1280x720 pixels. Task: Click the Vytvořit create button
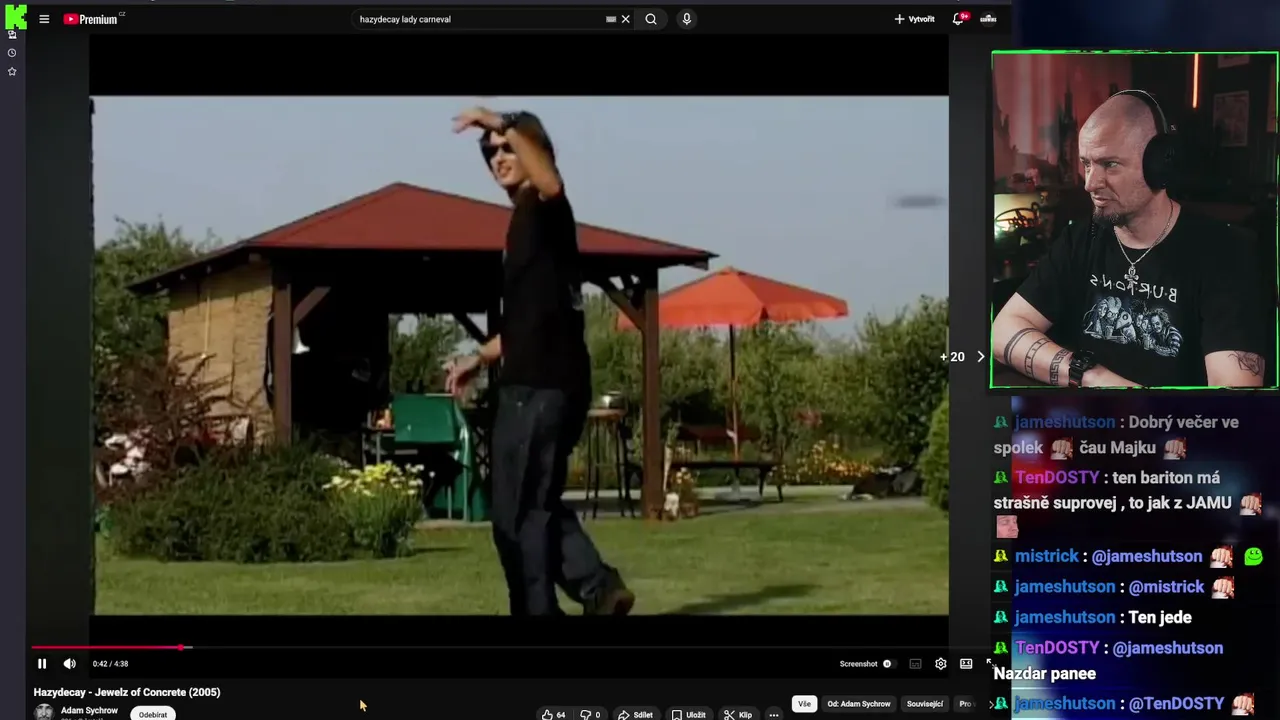pos(915,19)
